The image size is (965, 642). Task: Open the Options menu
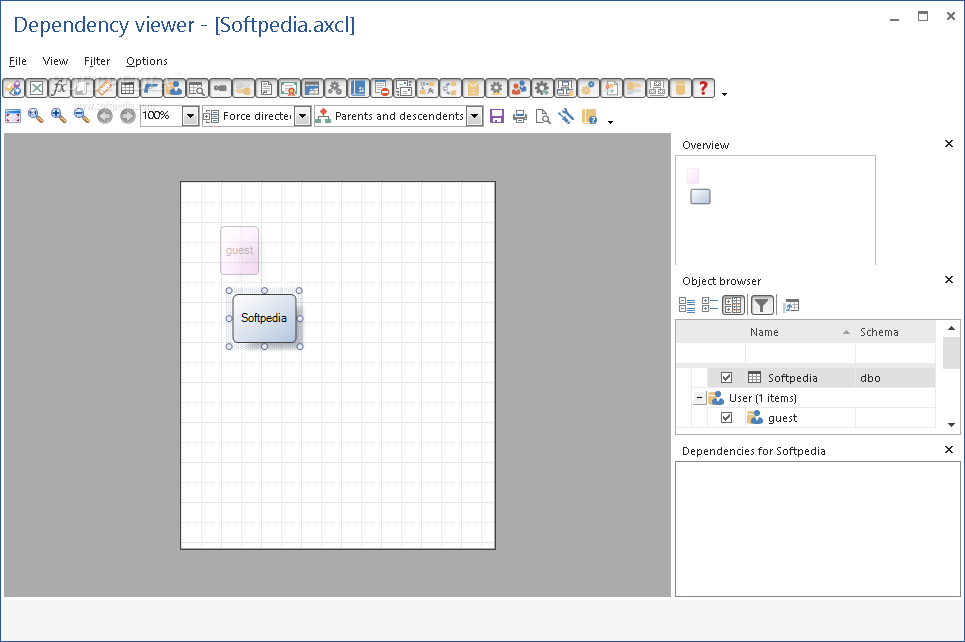(x=146, y=61)
